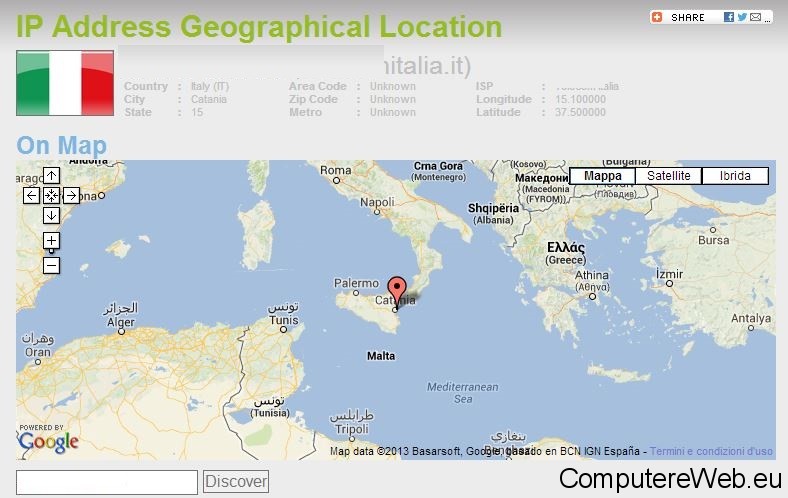Click the Crna Gora (Montenegro) label
The width and height of the screenshot is (788, 498).
tap(439, 171)
